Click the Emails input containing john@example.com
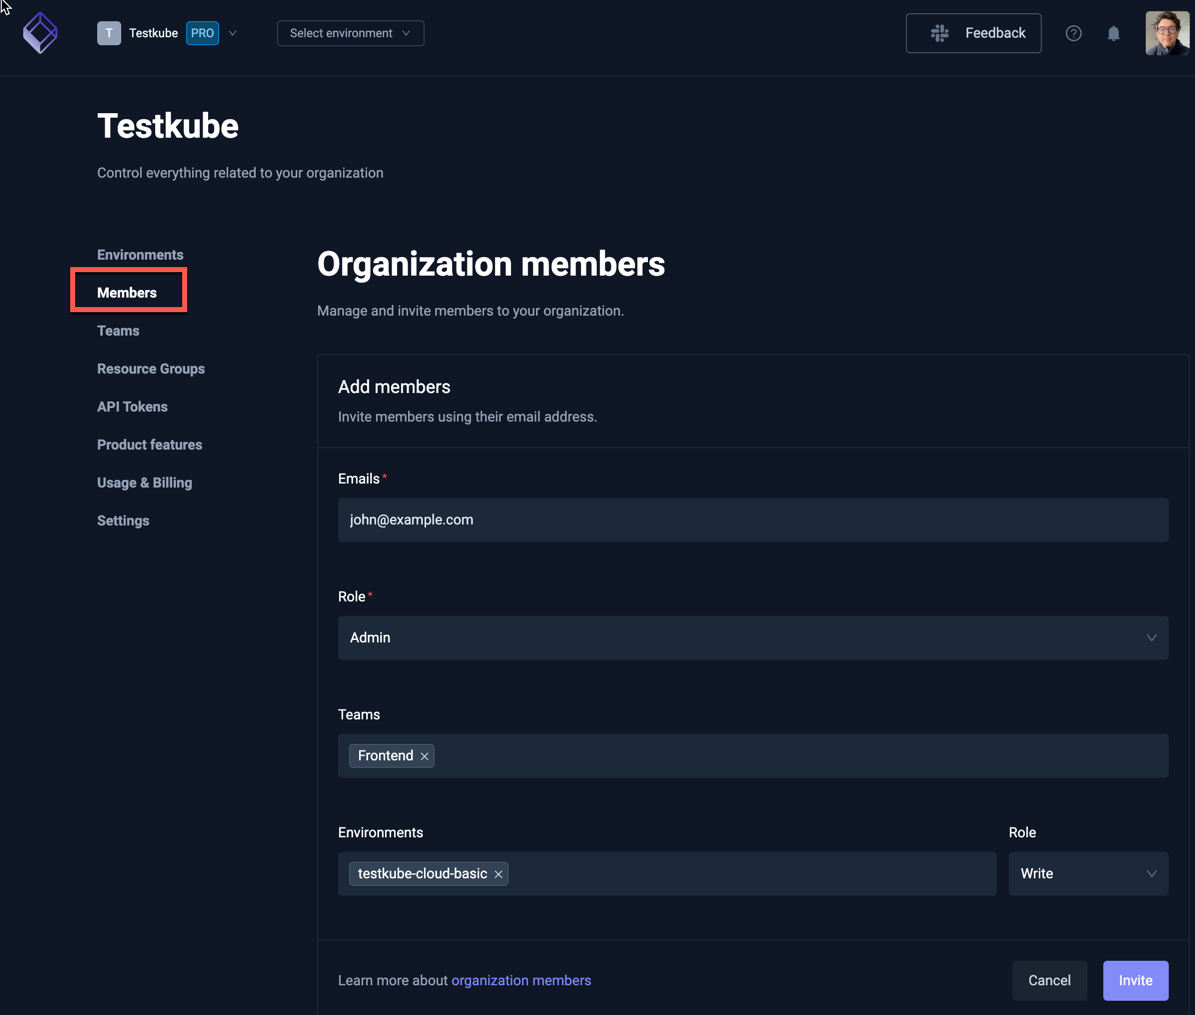 point(753,519)
